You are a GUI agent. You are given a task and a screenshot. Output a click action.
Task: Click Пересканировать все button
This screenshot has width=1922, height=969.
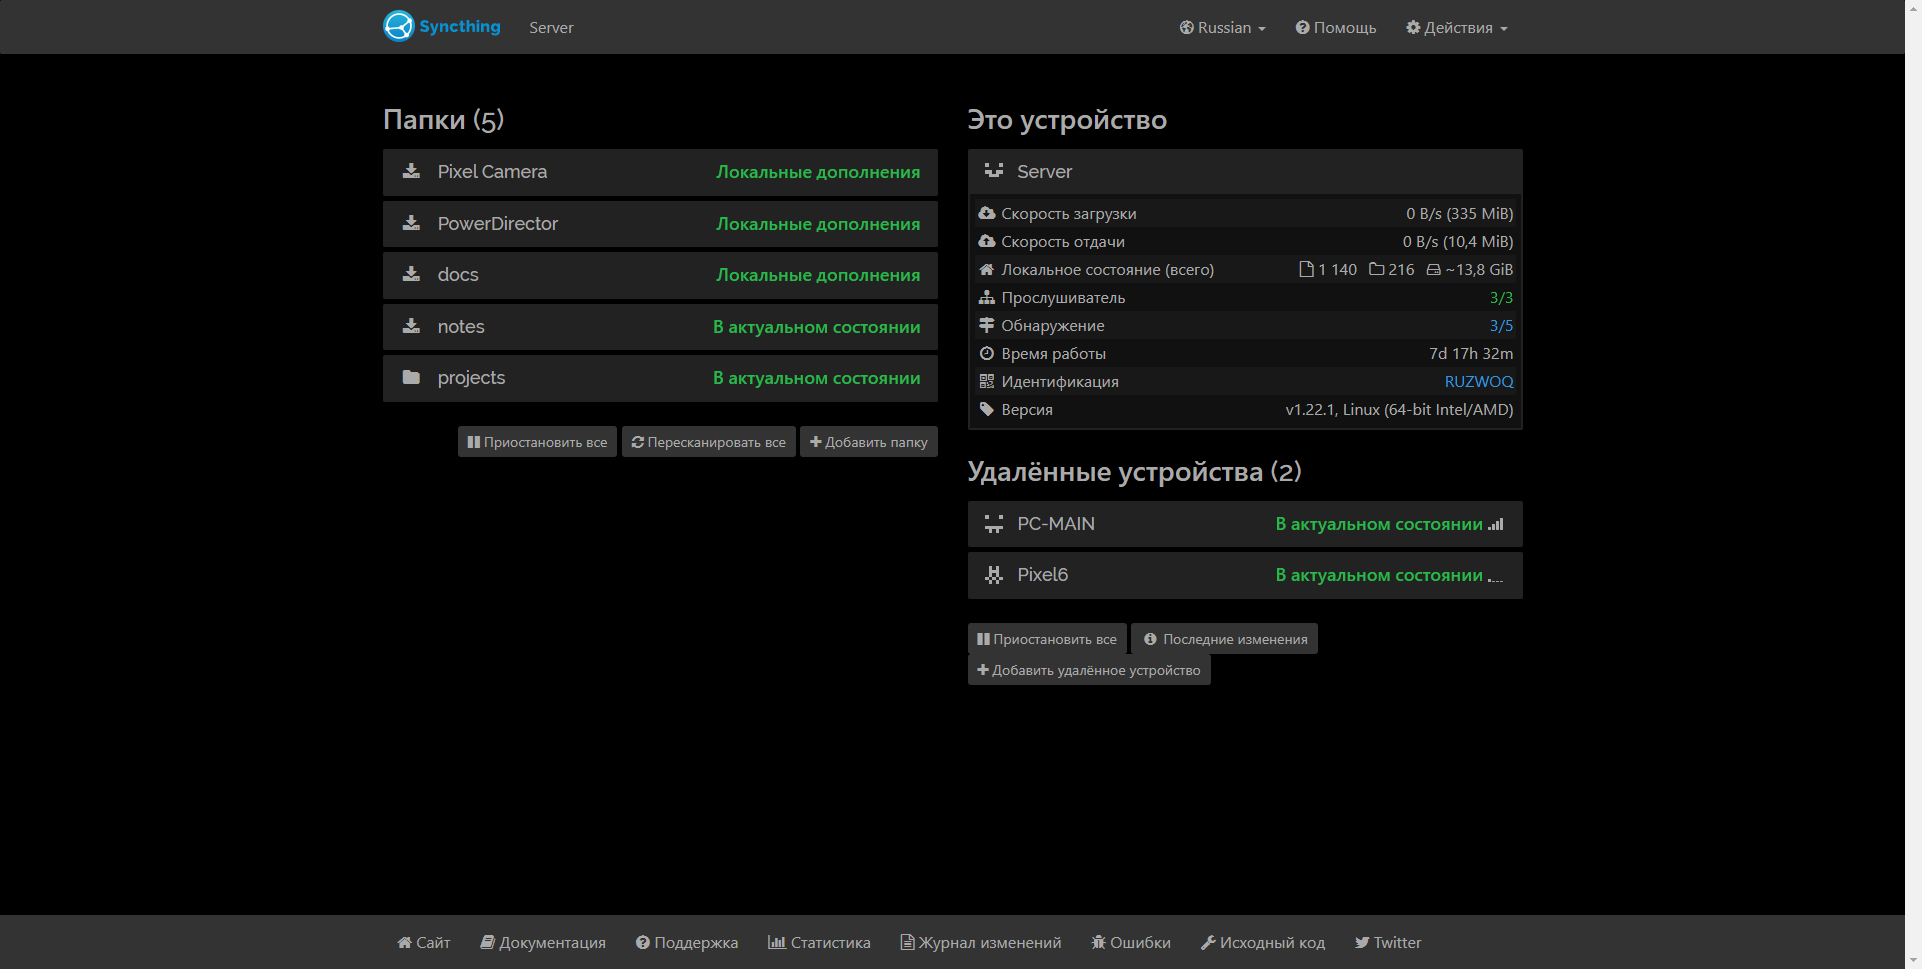point(708,442)
